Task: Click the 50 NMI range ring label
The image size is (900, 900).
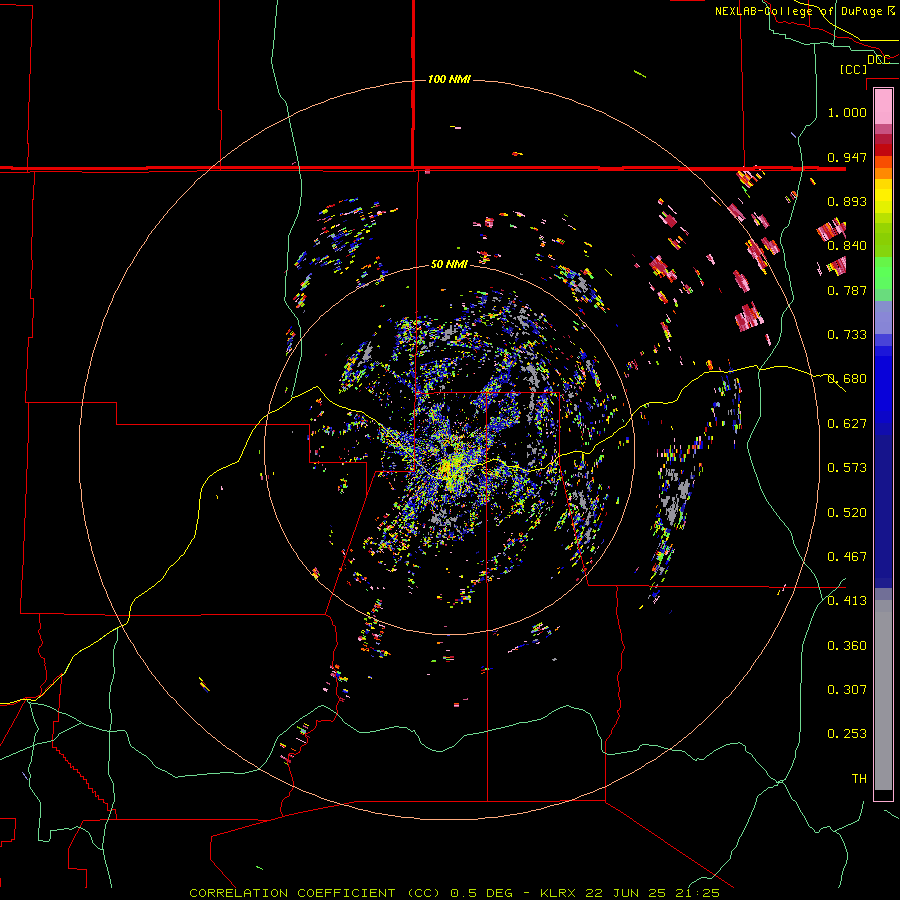Action: click(x=449, y=264)
